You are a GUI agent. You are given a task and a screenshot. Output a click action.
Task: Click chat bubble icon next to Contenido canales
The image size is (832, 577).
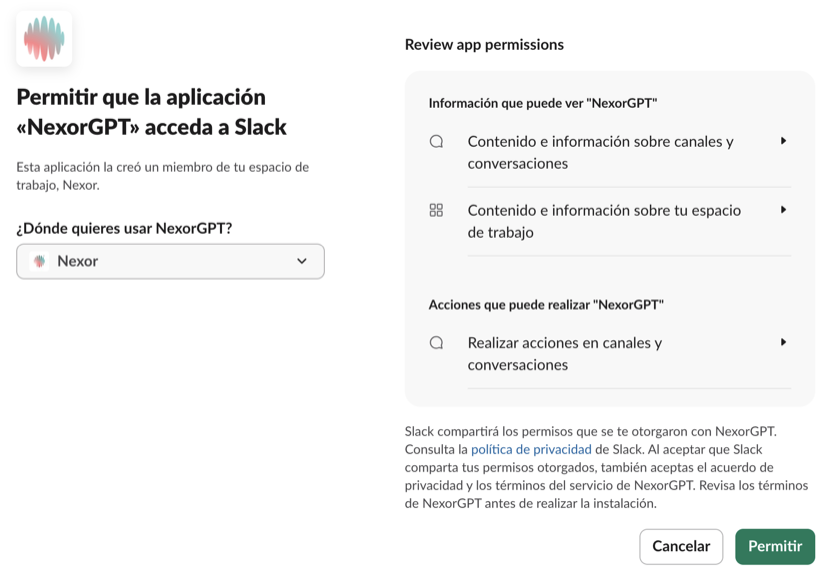click(x=436, y=141)
